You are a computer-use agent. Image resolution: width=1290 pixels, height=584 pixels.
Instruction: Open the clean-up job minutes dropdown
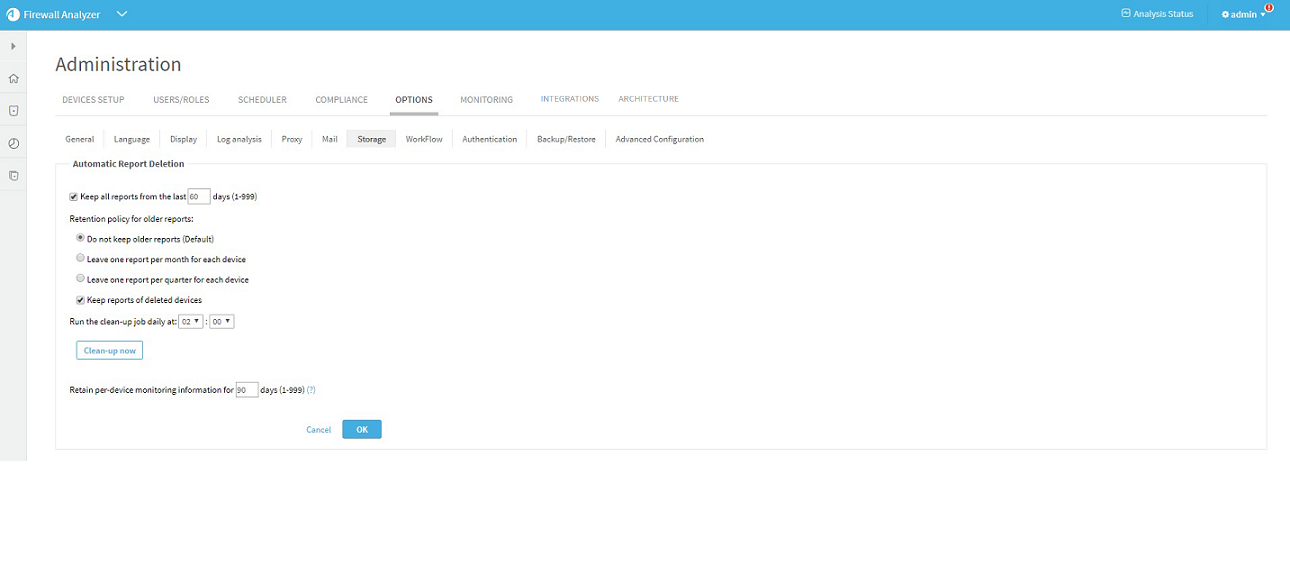tap(222, 321)
